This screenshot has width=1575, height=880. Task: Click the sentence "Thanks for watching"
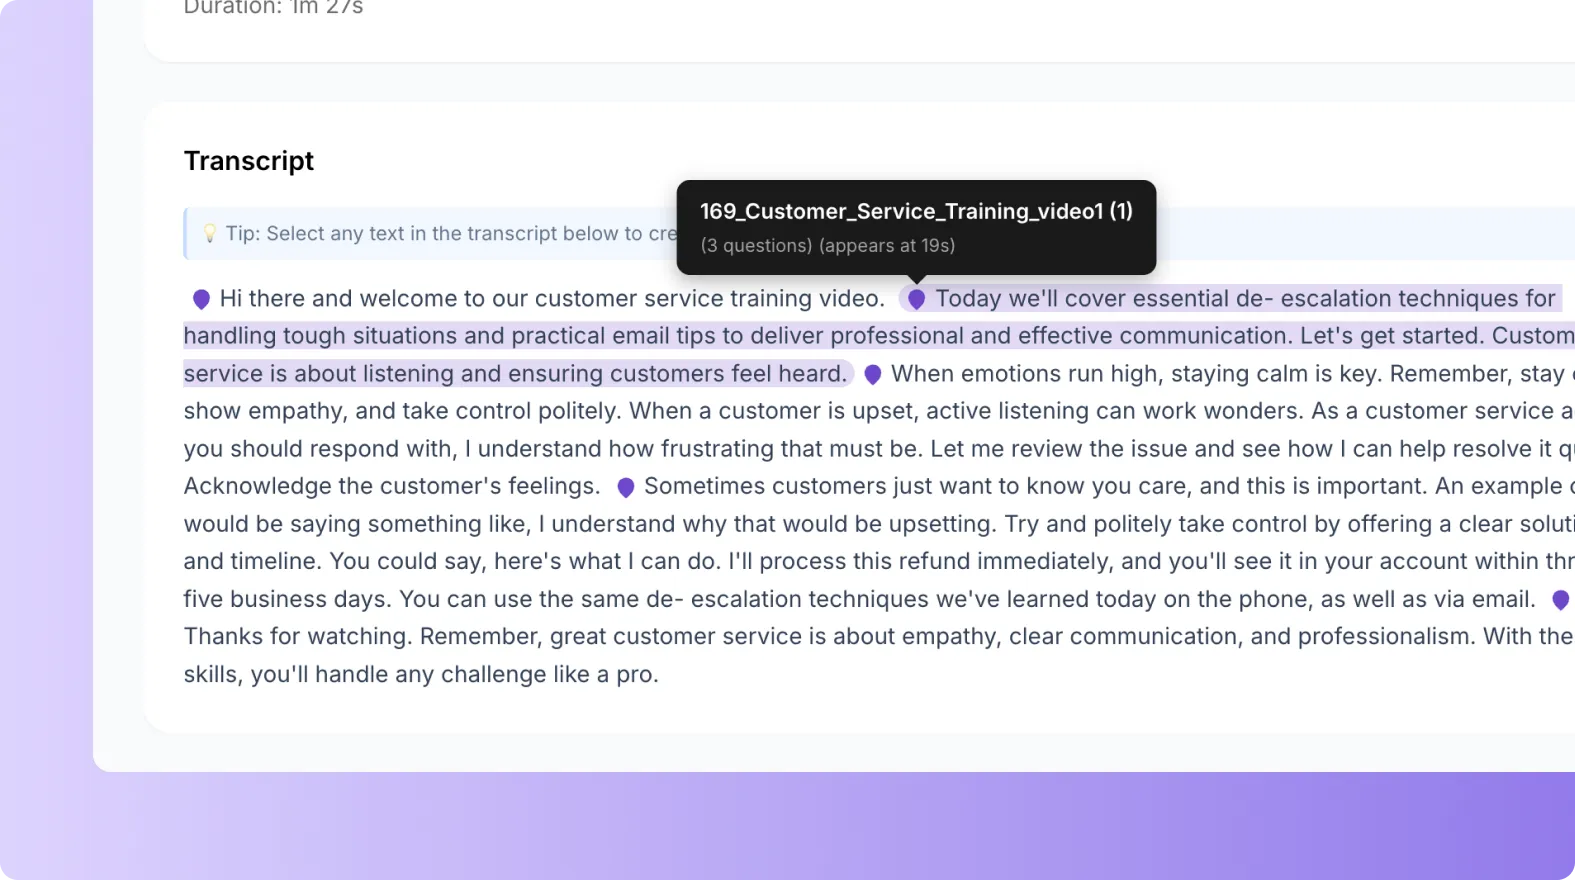(x=298, y=636)
